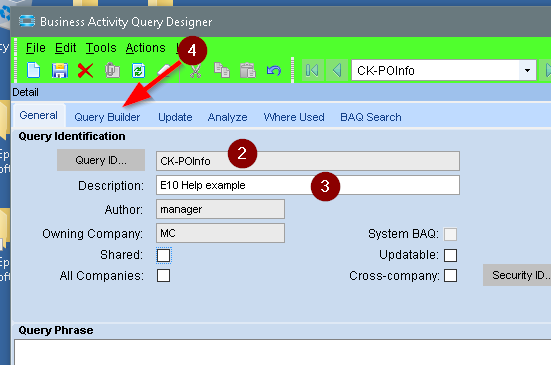Switch to the Update tab
551x365 pixels.
pos(175,117)
